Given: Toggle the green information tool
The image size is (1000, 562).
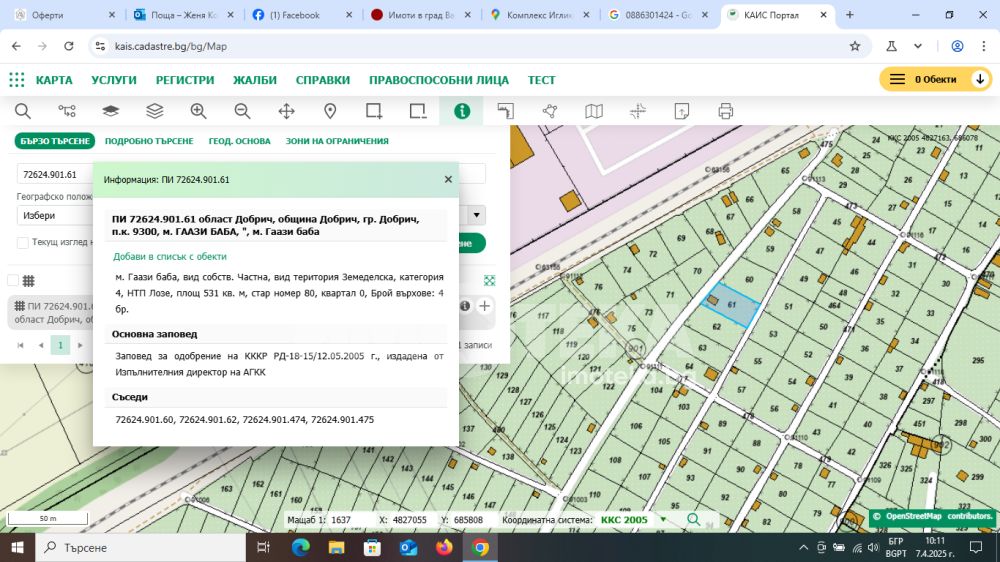Looking at the screenshot, I should [x=461, y=111].
